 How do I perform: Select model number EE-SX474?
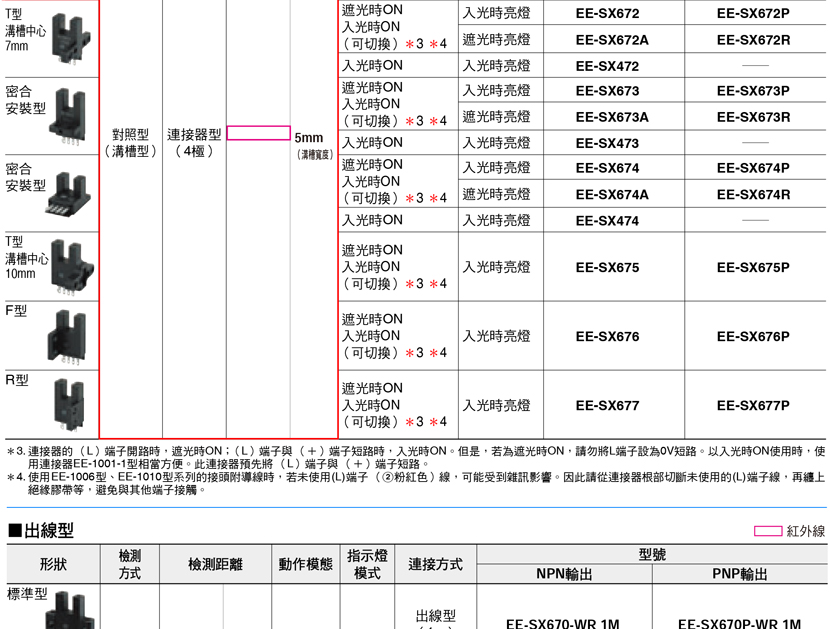[607, 220]
